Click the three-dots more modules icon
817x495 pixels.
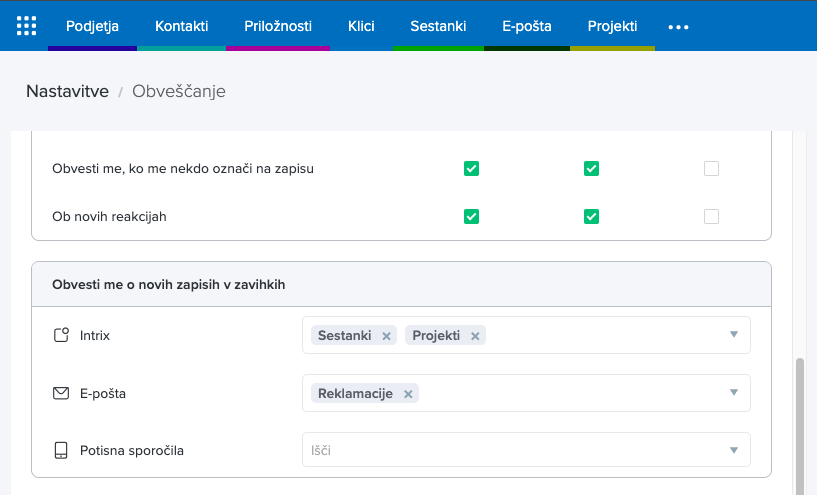[678, 27]
